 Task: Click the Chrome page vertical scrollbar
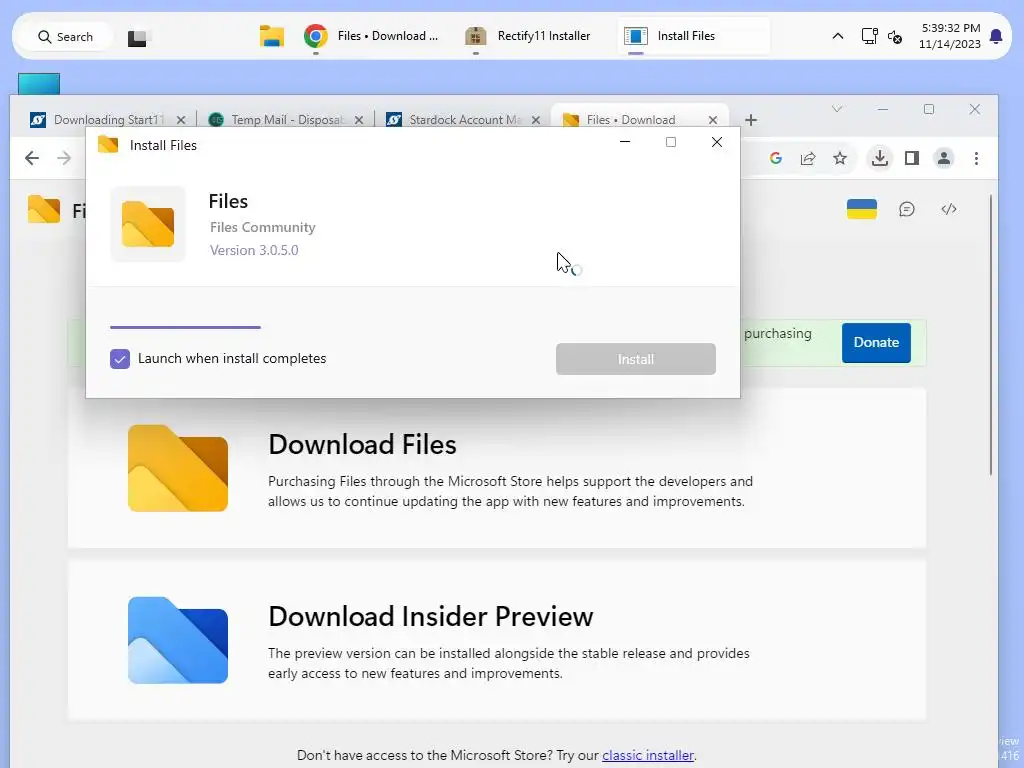pos(991,335)
